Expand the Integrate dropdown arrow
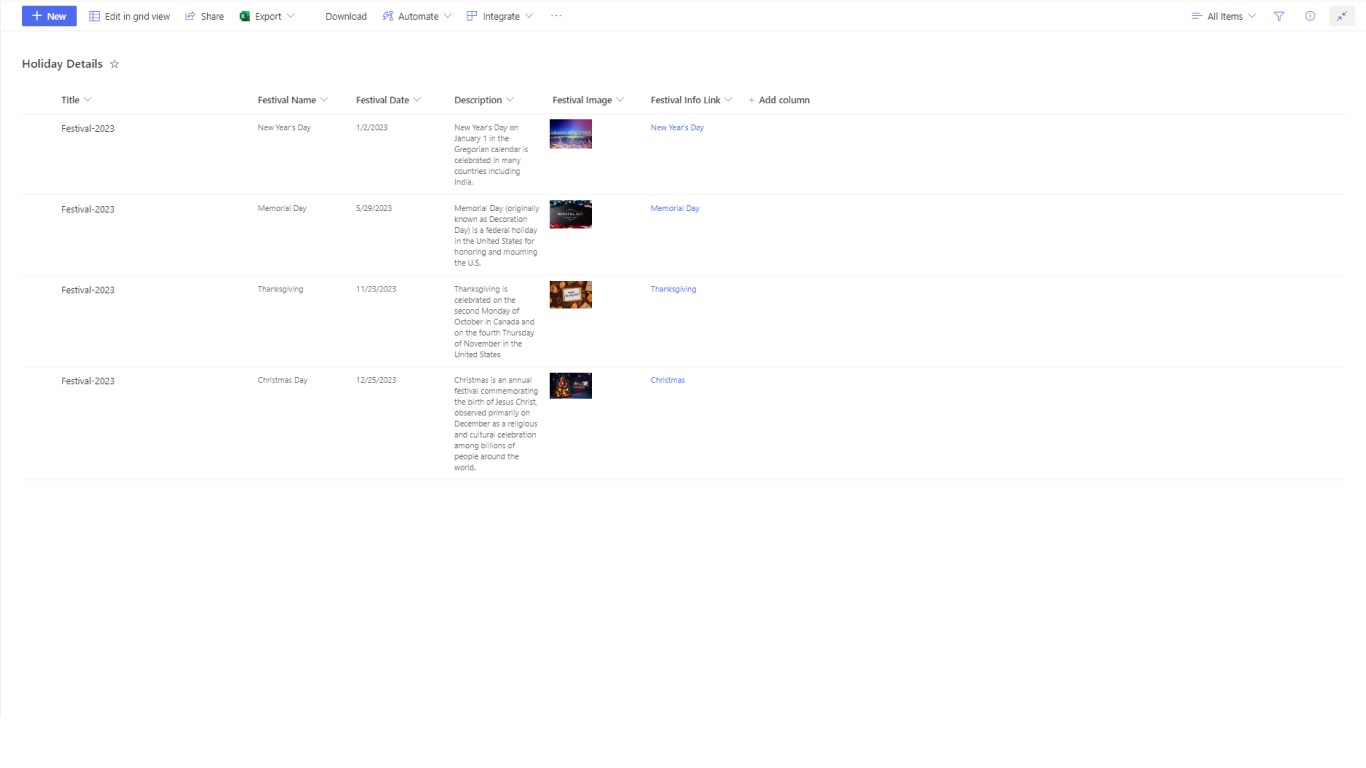Image resolution: width=1366 pixels, height=768 pixels. point(529,16)
